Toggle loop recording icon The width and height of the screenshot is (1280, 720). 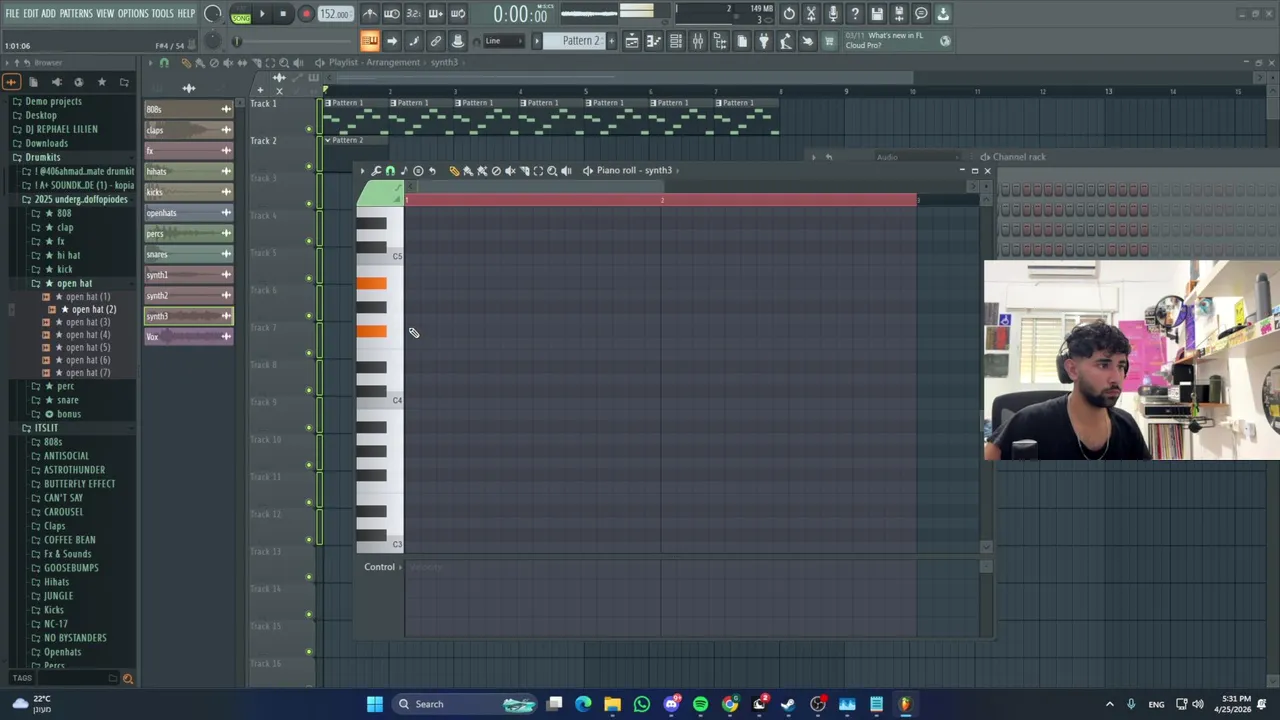pos(458,14)
